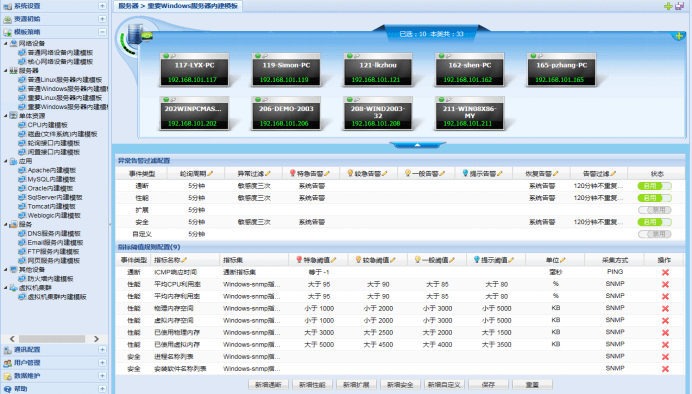Delete the 物理内存空间 threshold rule
692x394 pixels.
pos(665,309)
